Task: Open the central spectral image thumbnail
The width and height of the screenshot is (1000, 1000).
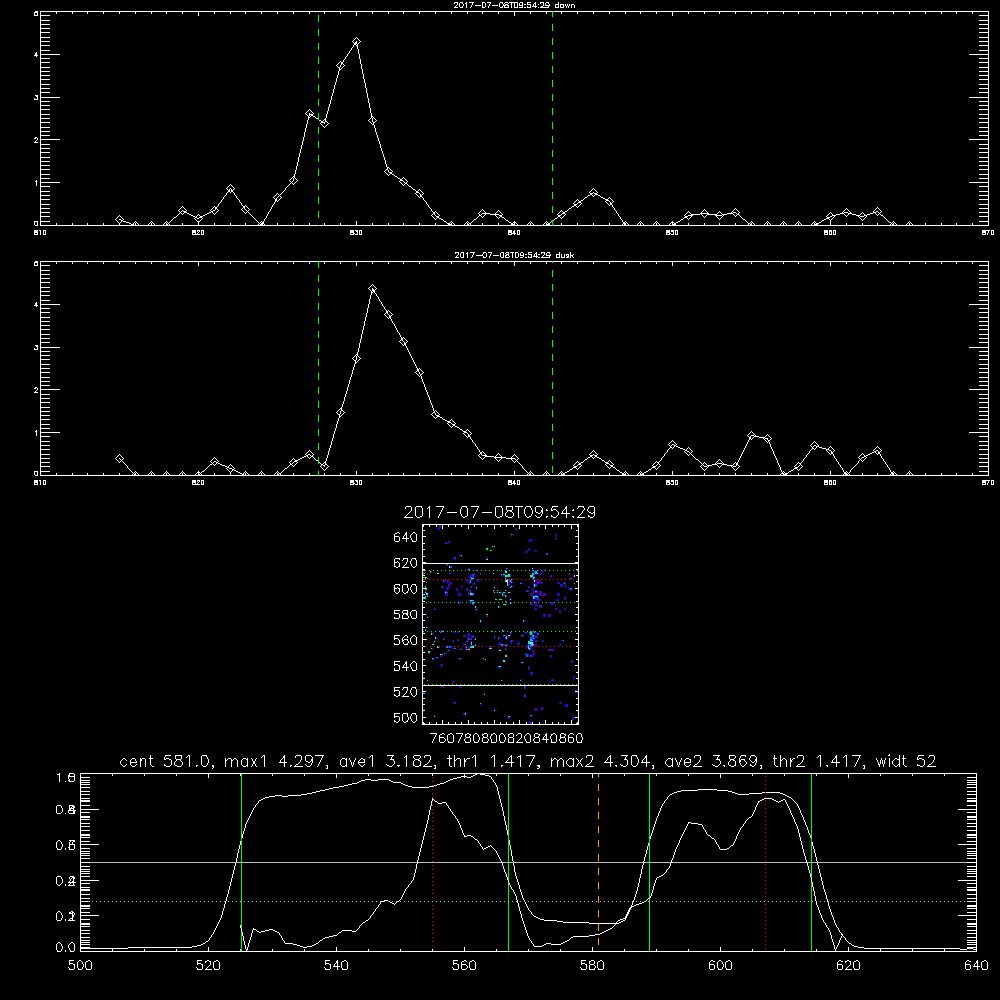Action: pos(500,624)
